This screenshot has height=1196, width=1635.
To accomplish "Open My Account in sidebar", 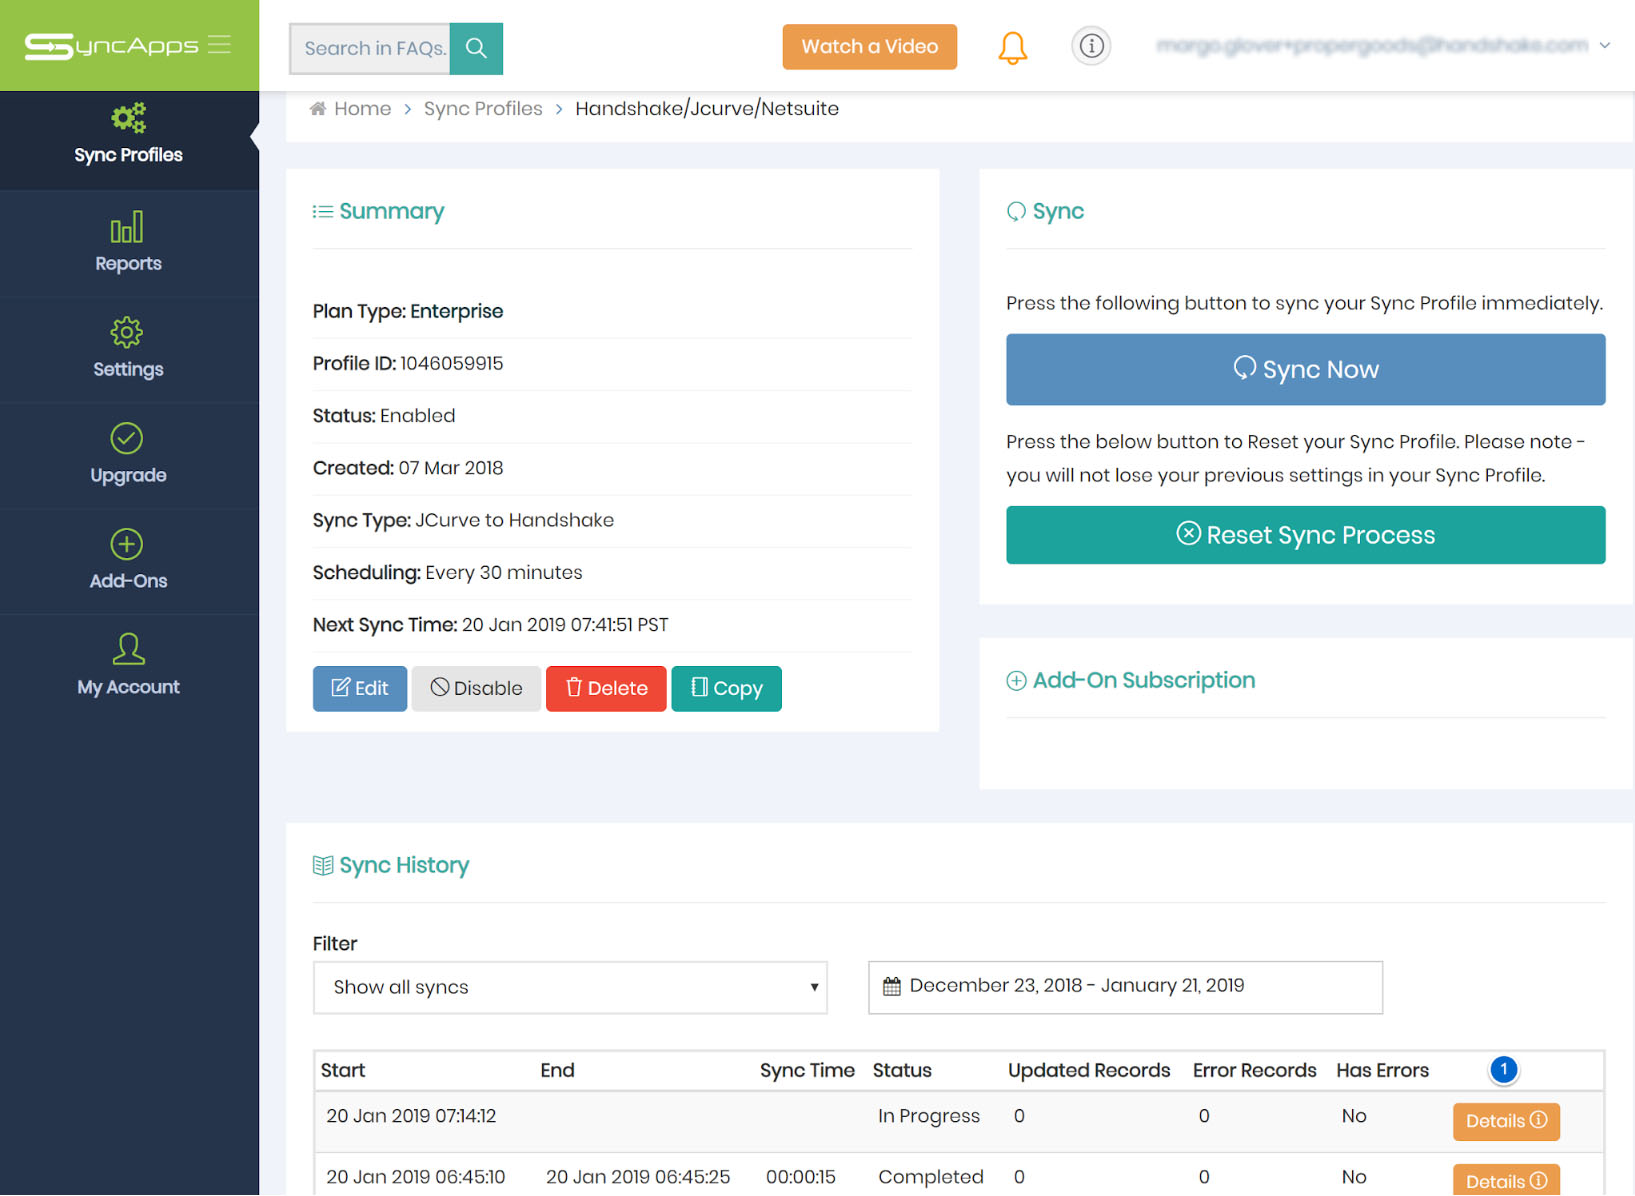I will click(128, 667).
